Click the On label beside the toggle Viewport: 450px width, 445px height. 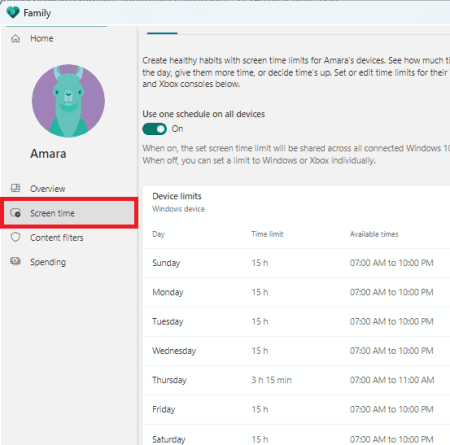(177, 129)
